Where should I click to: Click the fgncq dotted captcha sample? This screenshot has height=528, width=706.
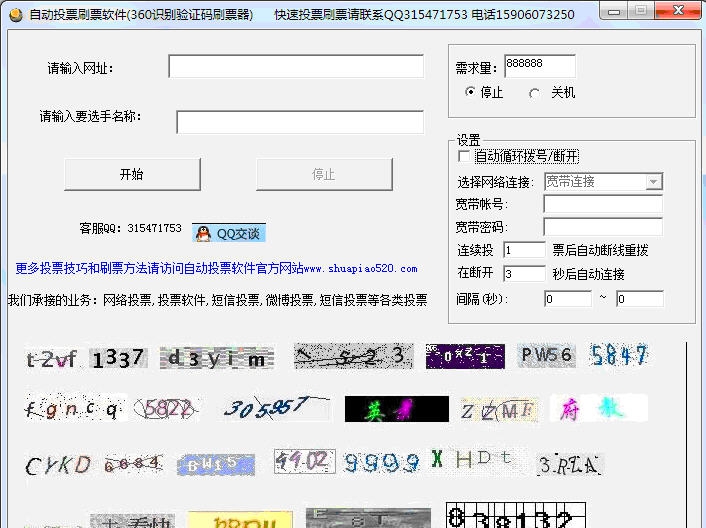coord(75,408)
